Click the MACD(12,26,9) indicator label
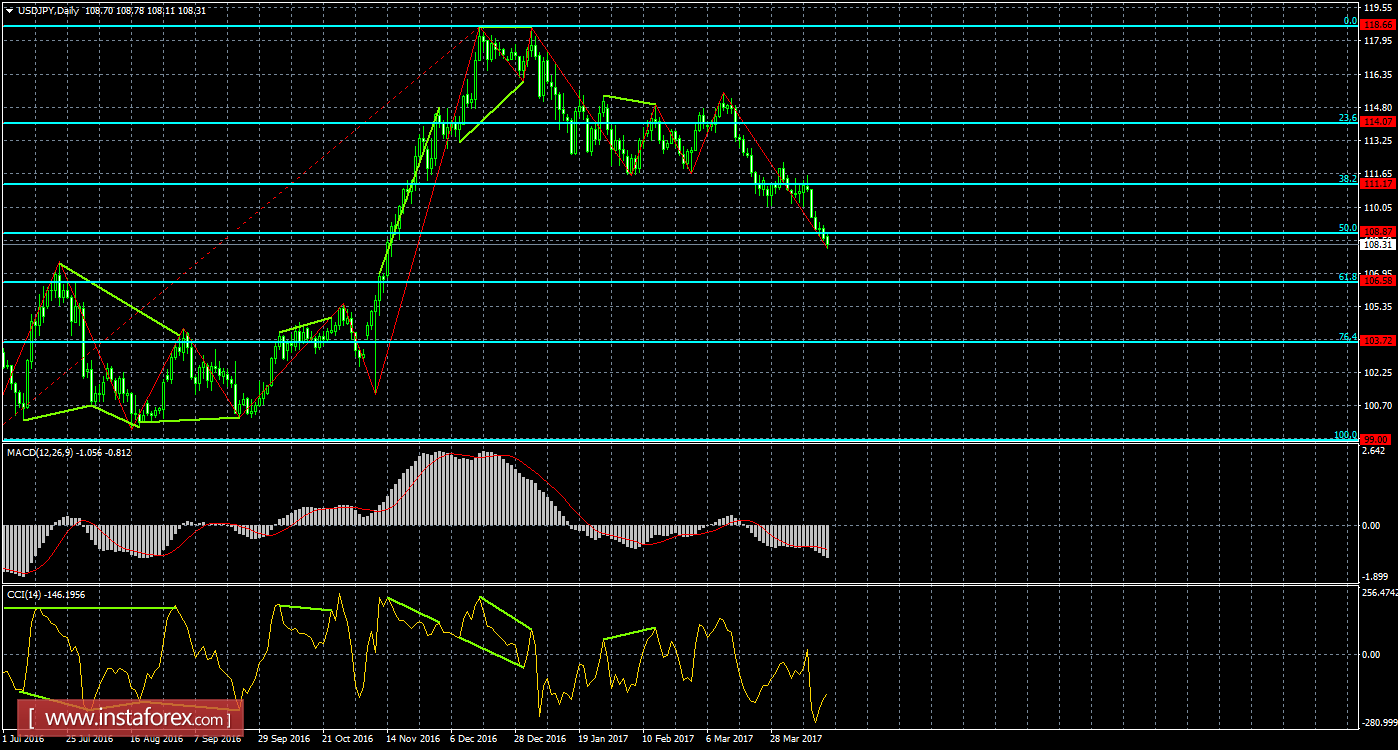The image size is (1398, 750). pos(68,452)
